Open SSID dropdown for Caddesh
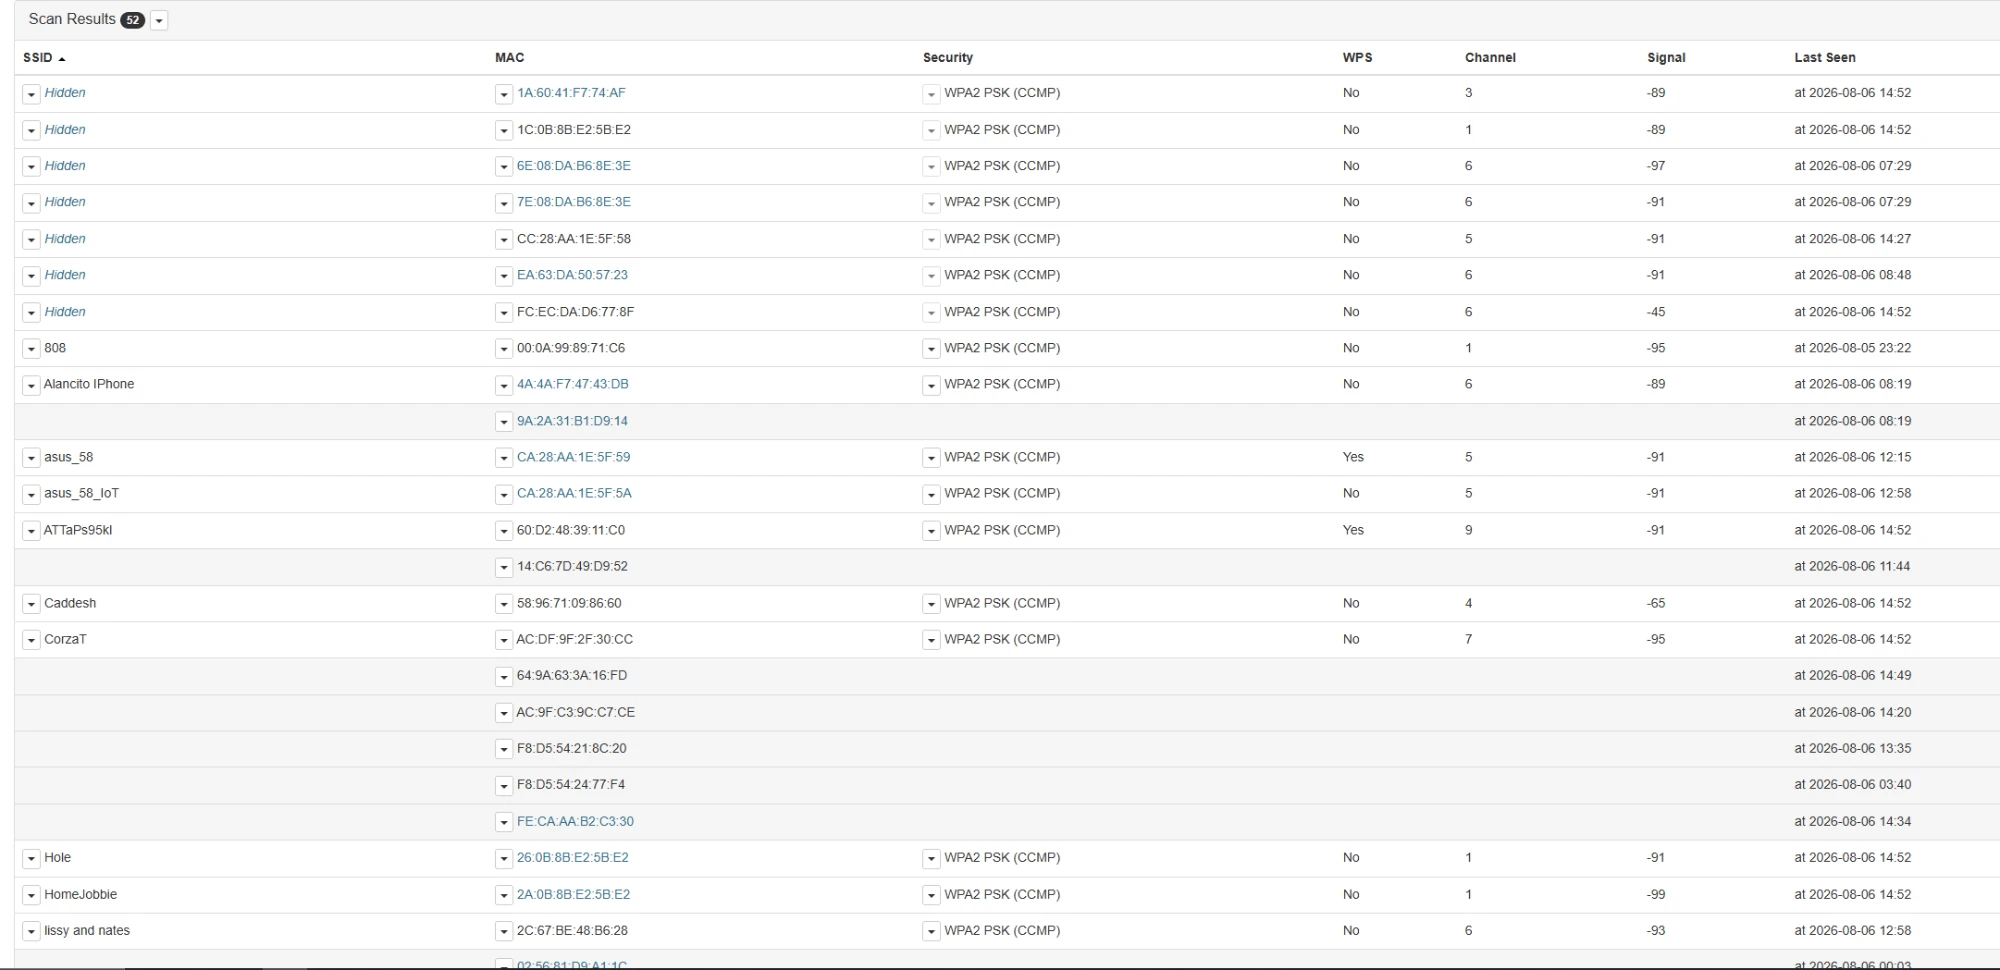This screenshot has width=2000, height=970. [x=31, y=604]
